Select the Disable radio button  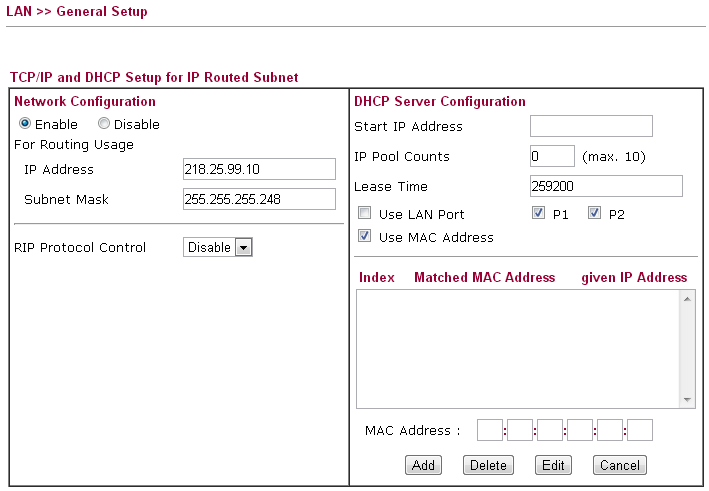point(104,125)
